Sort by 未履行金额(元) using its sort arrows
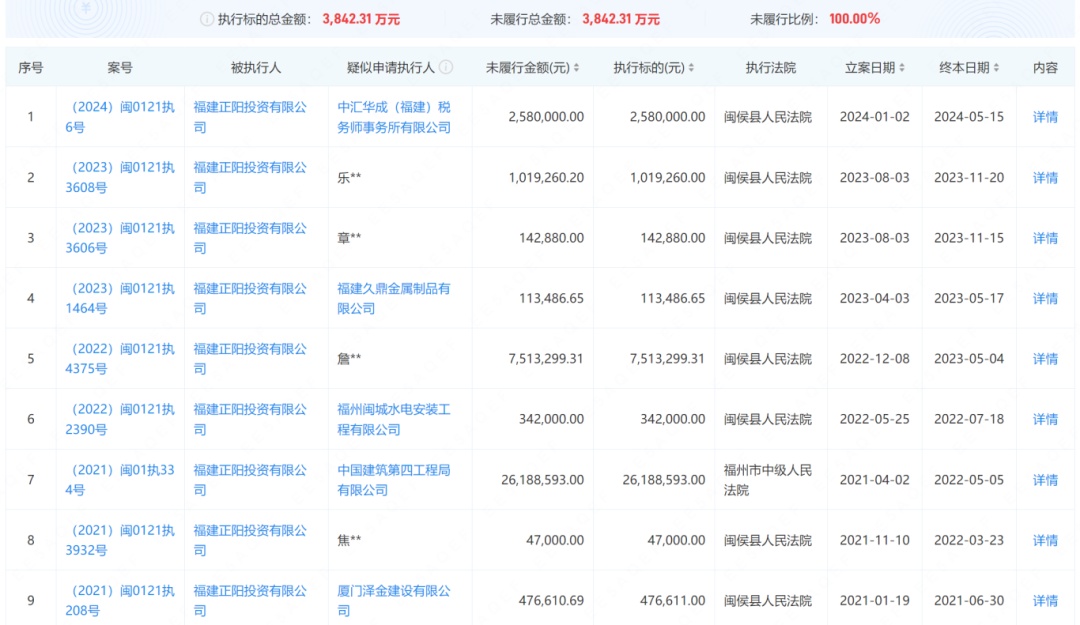The image size is (1080, 625). tap(576, 68)
